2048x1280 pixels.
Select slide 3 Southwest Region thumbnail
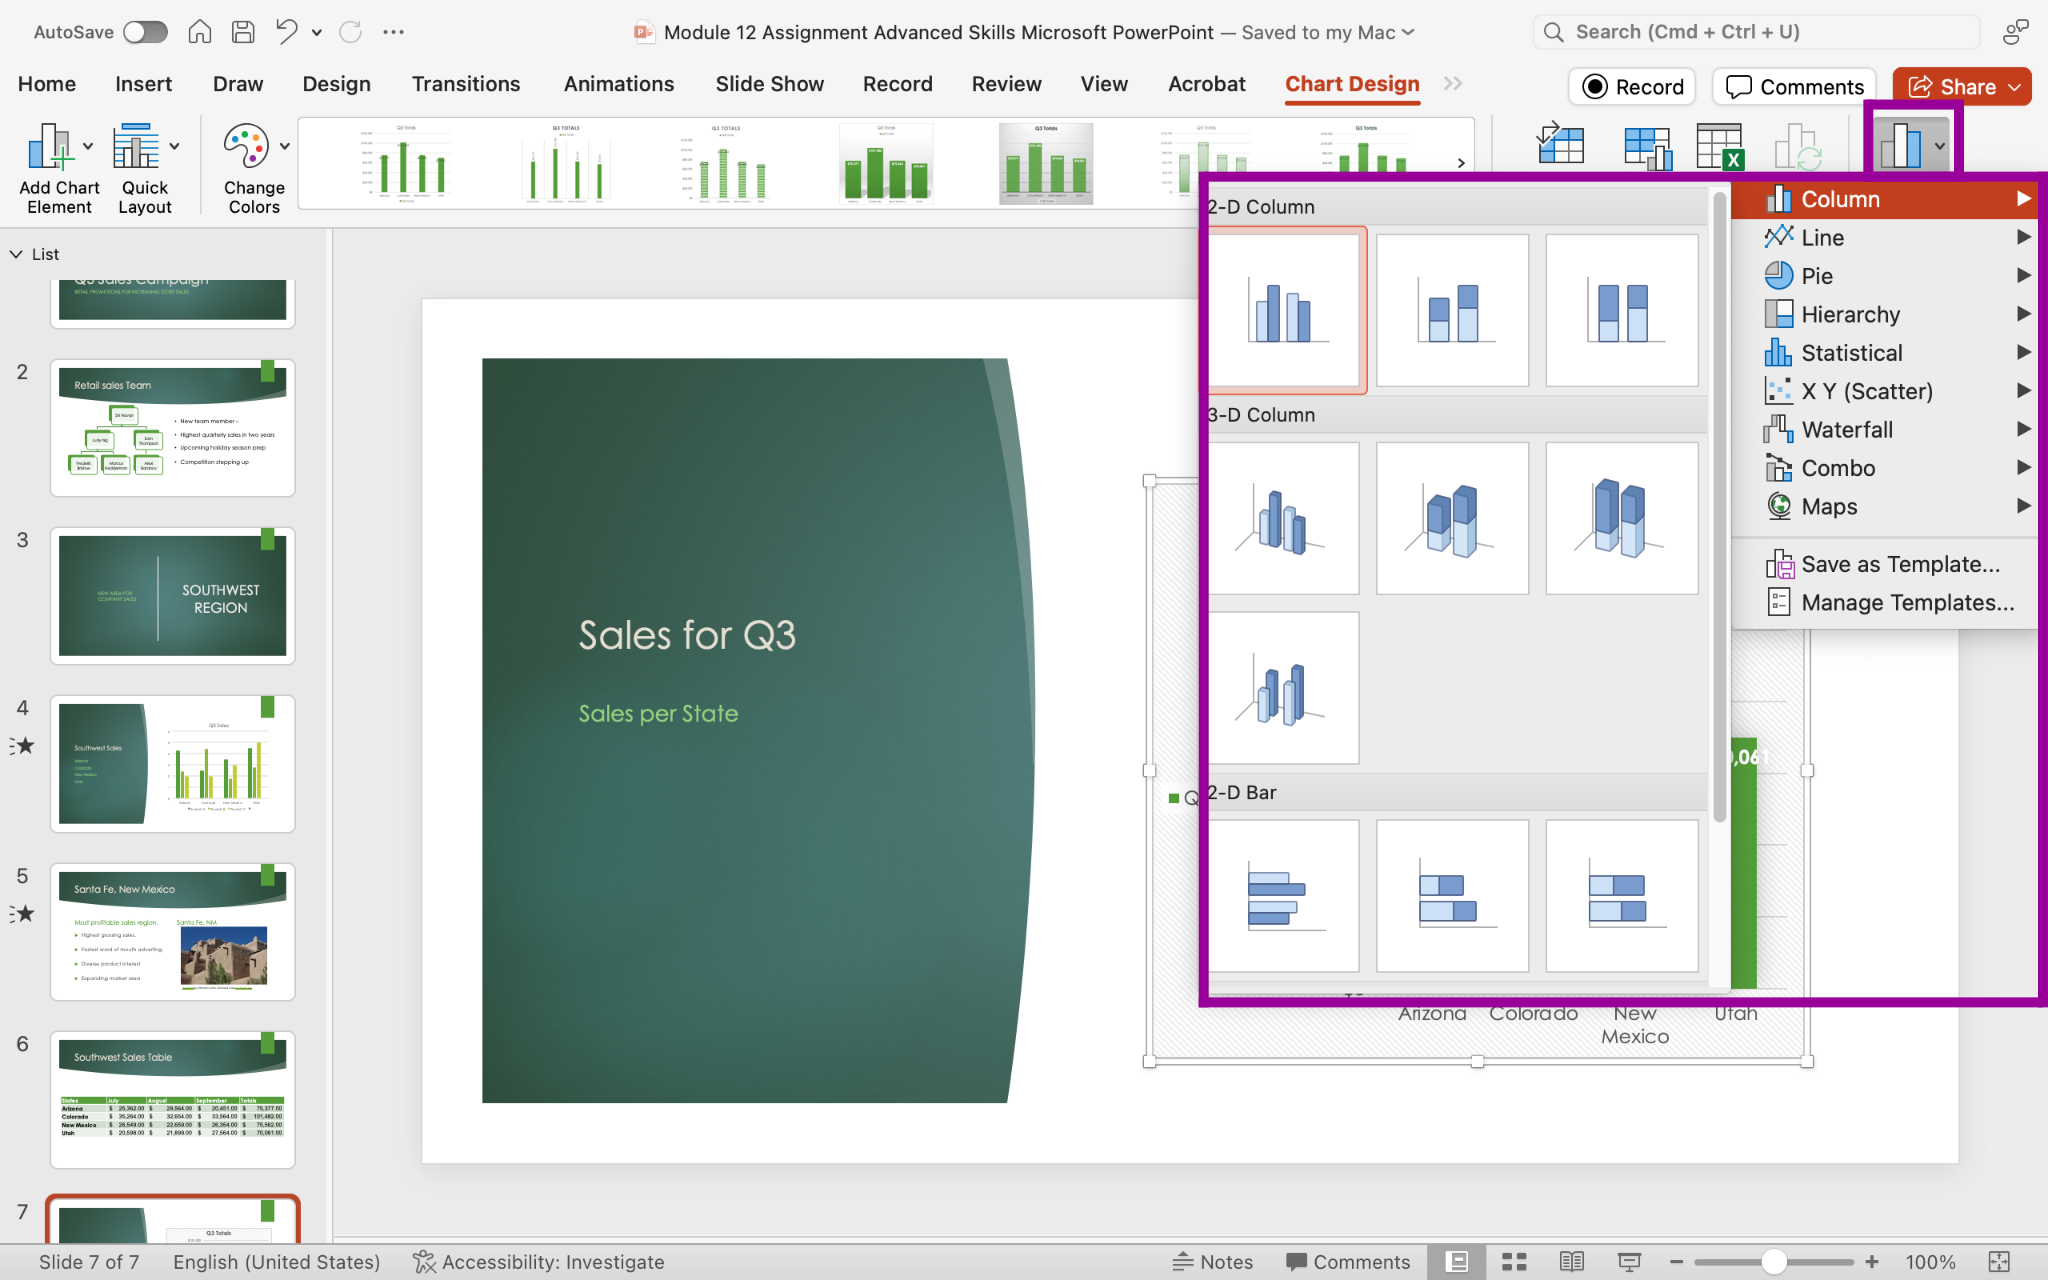coord(172,596)
